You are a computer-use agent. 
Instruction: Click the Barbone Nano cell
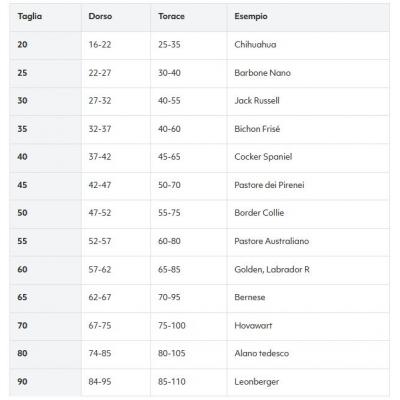coord(262,73)
